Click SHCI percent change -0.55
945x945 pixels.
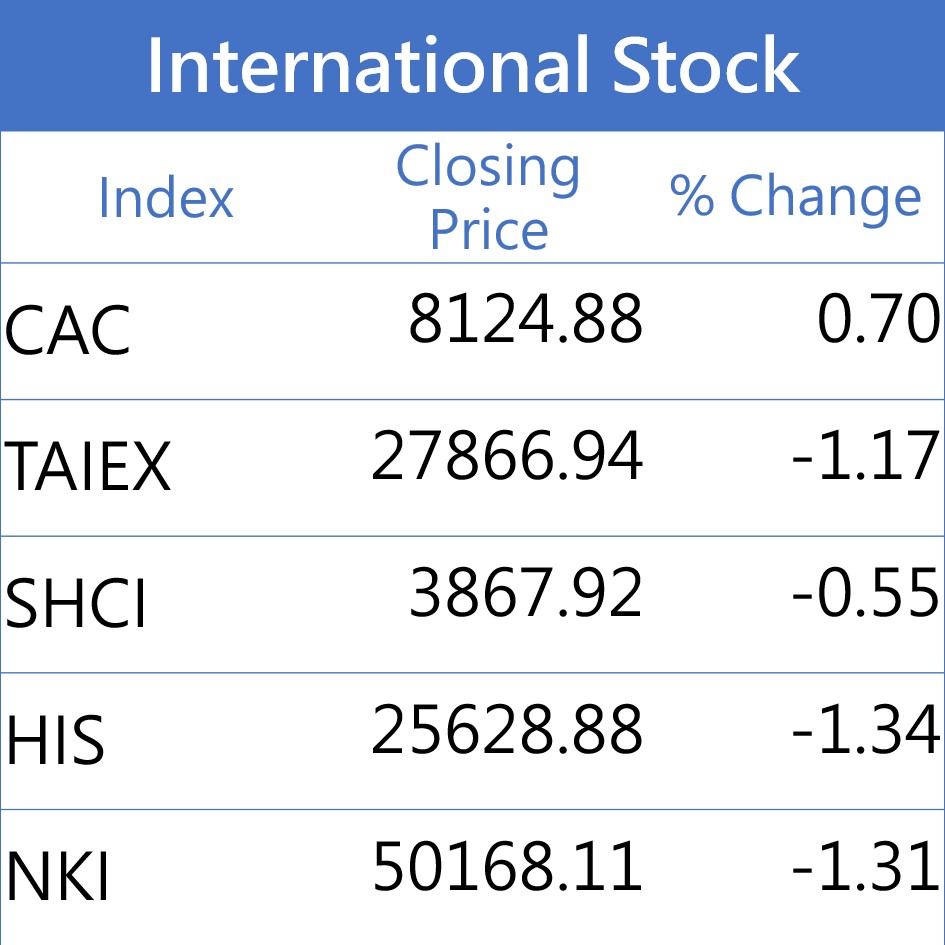865,594
